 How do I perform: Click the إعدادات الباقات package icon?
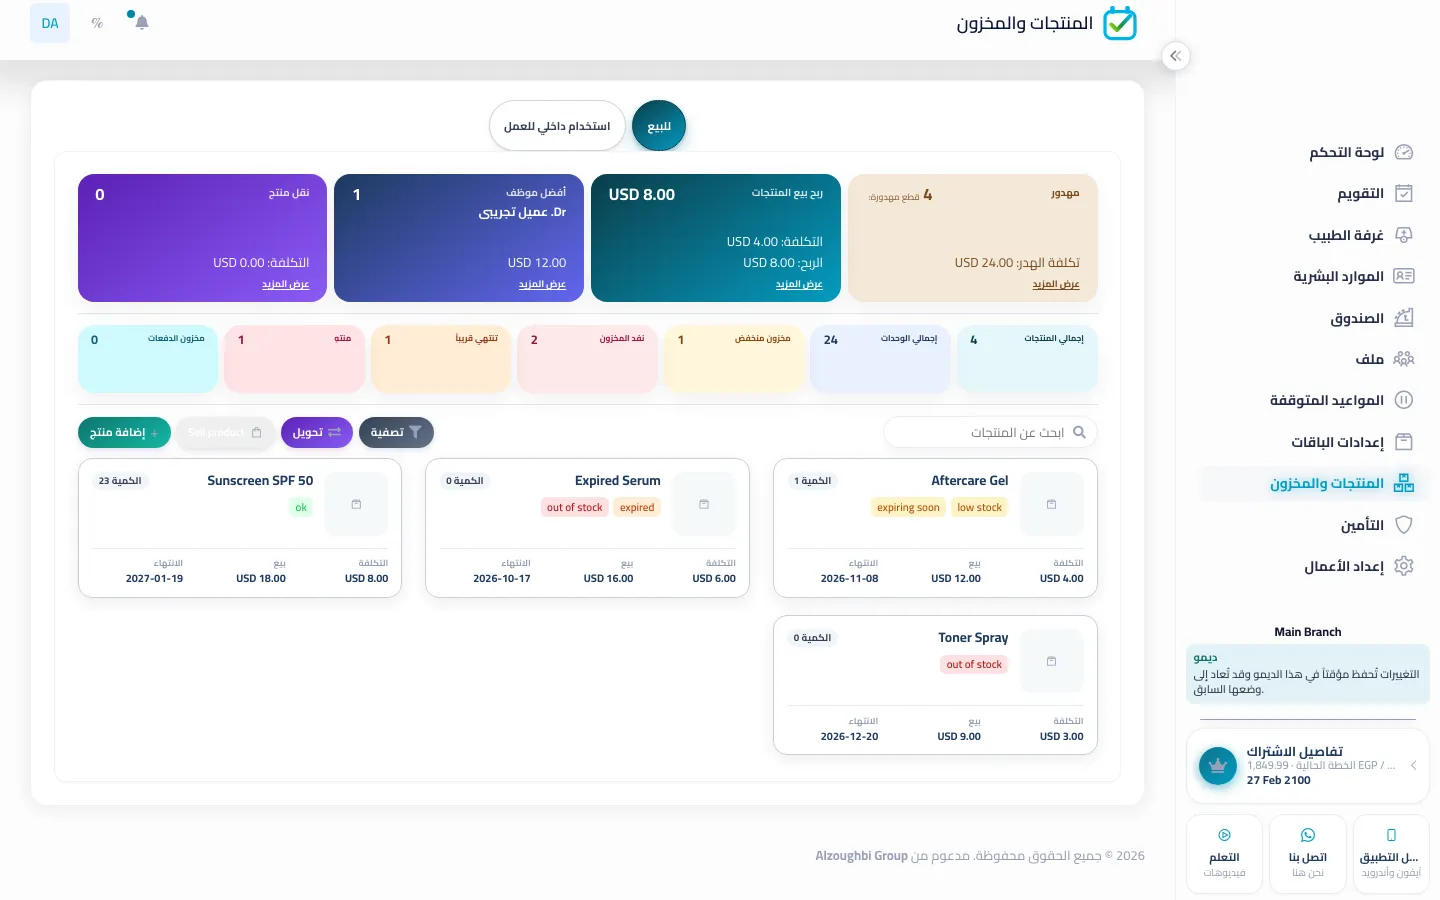click(1404, 442)
